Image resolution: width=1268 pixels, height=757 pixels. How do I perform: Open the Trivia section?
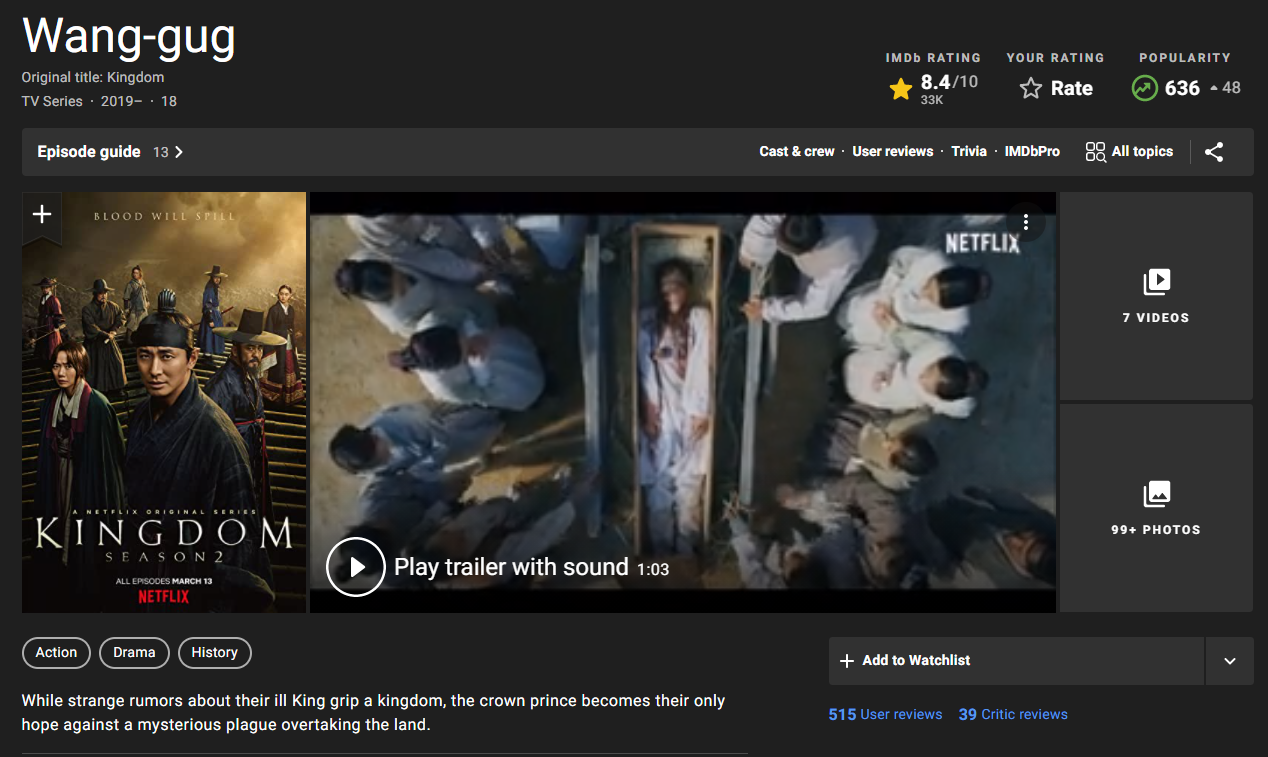tap(969, 152)
